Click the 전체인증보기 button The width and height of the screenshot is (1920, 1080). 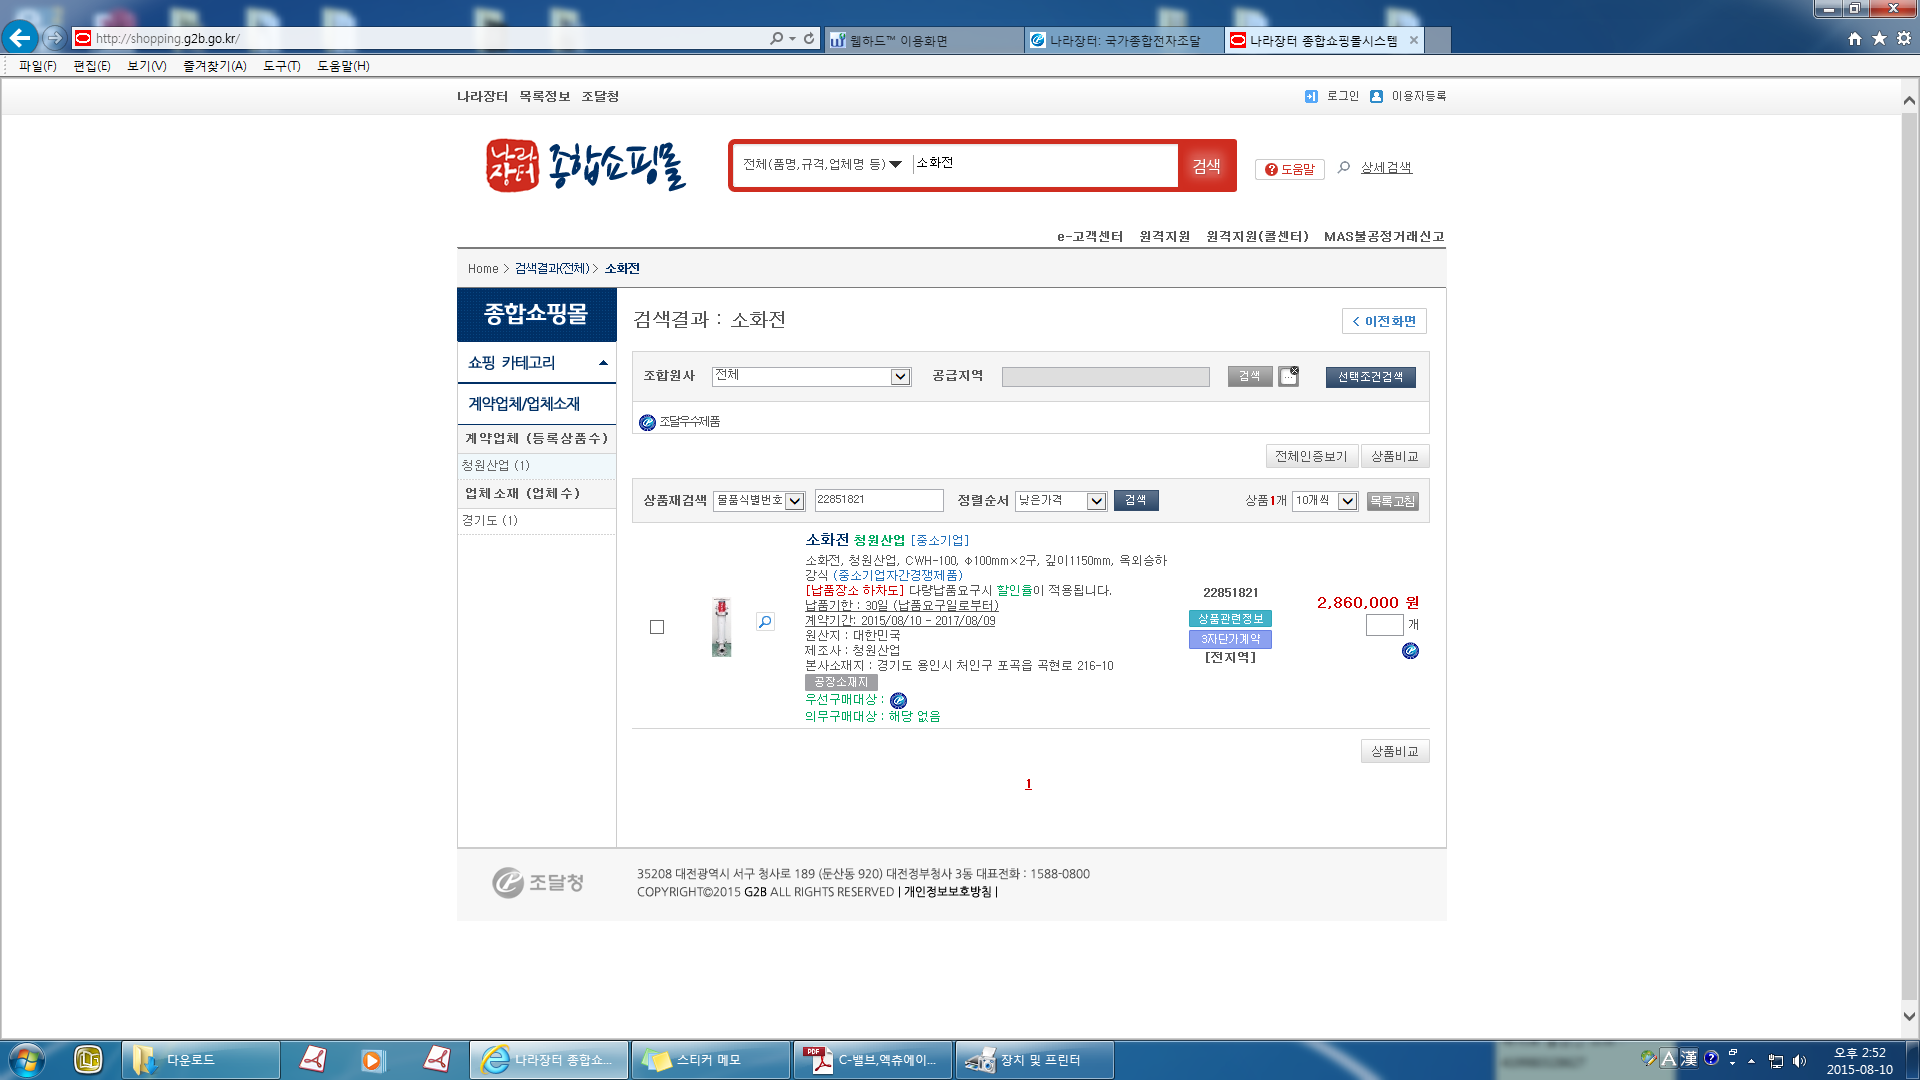tap(1311, 456)
